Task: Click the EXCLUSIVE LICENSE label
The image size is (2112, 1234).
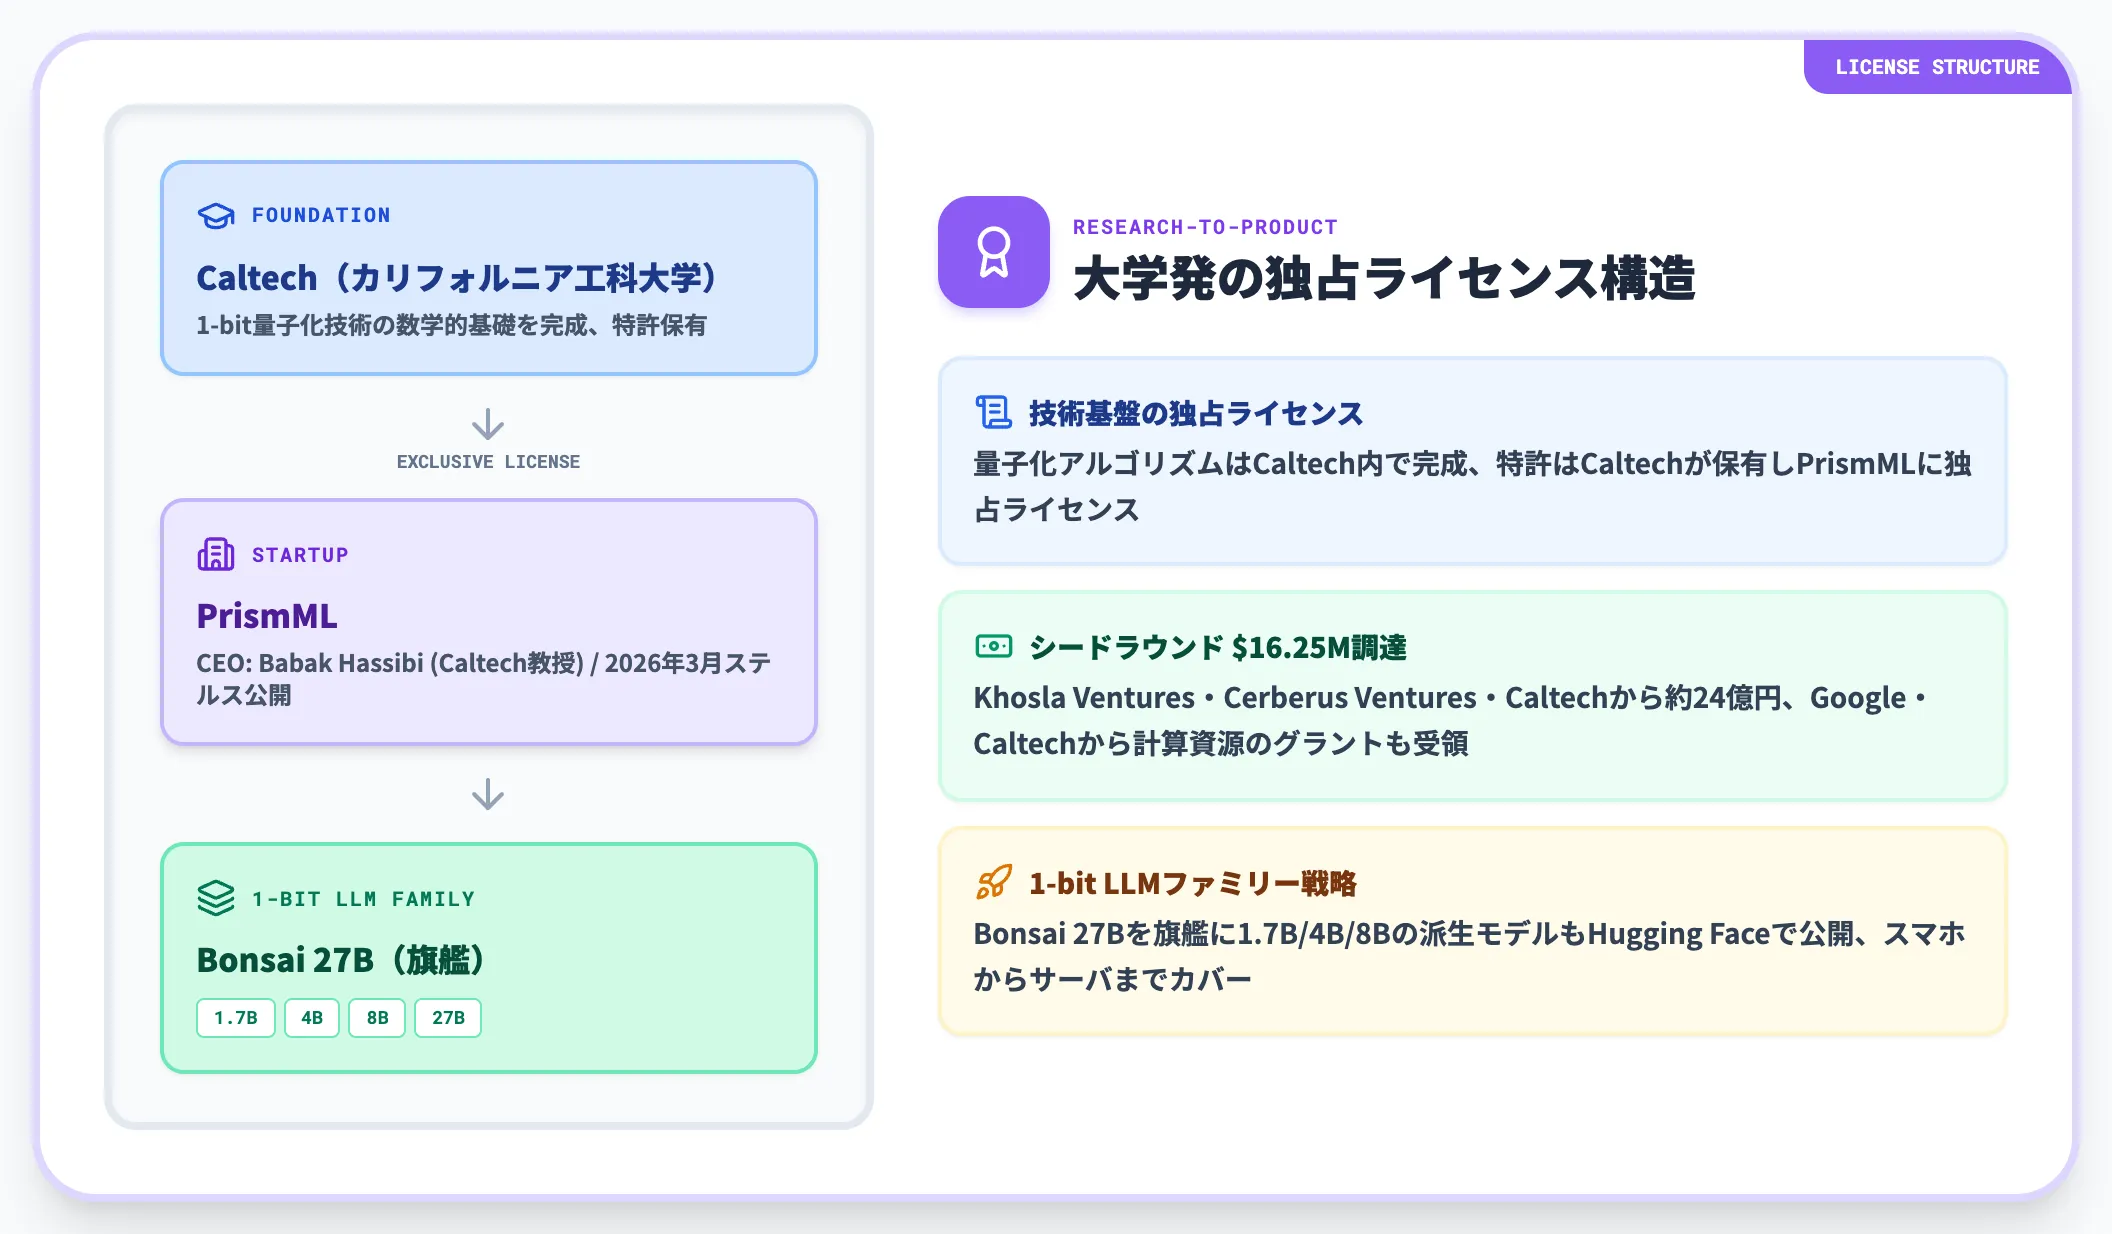Action: coord(488,462)
